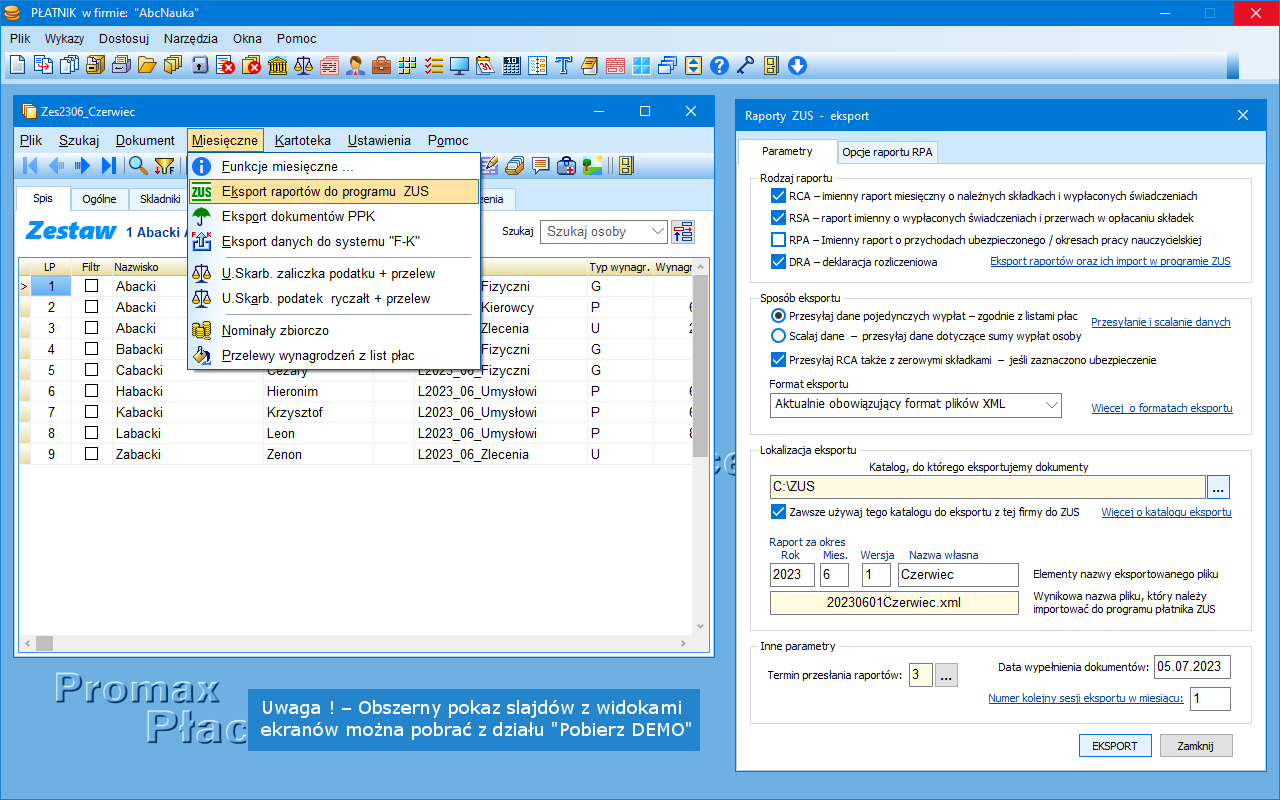Screen dimensions: 1280x800
Task: Choose 'Eksport dokumentów PPK' menu entry
Action: pyautogui.click(x=334, y=216)
